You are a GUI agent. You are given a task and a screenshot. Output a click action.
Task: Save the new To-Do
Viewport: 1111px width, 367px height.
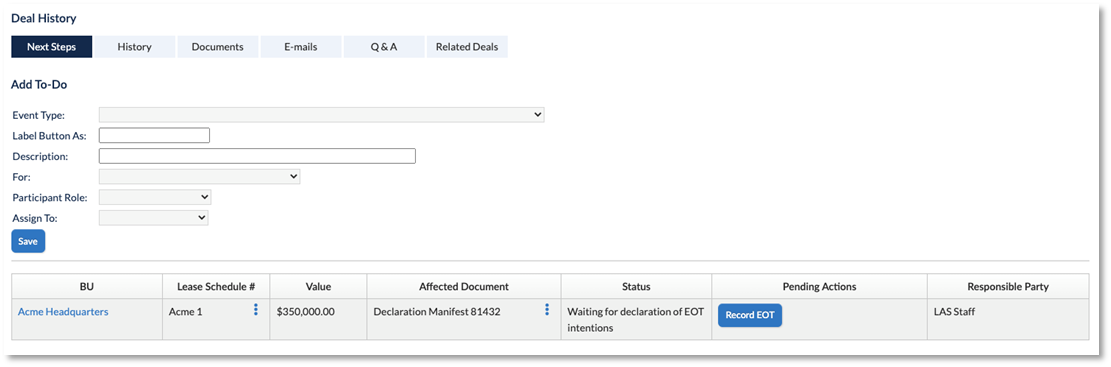[28, 241]
